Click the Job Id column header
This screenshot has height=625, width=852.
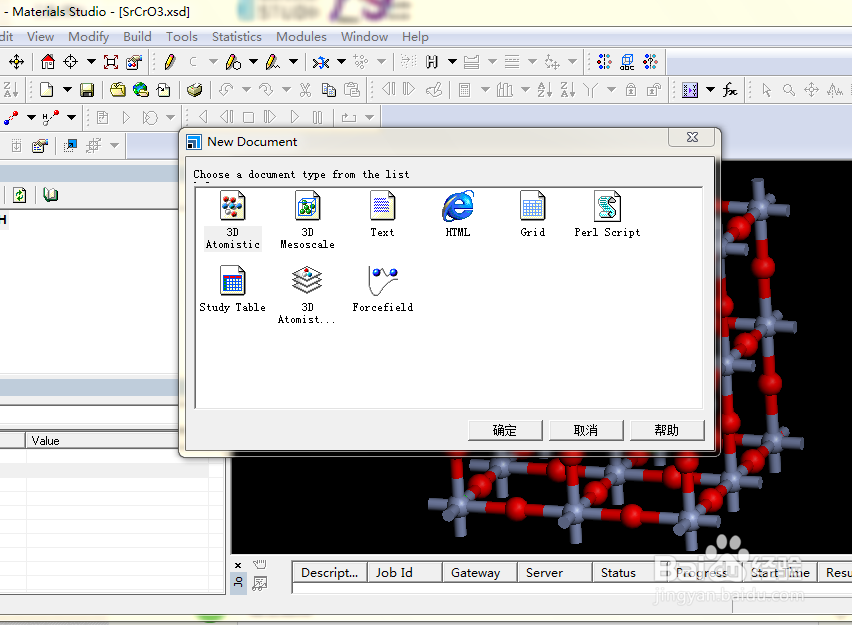pos(405,573)
